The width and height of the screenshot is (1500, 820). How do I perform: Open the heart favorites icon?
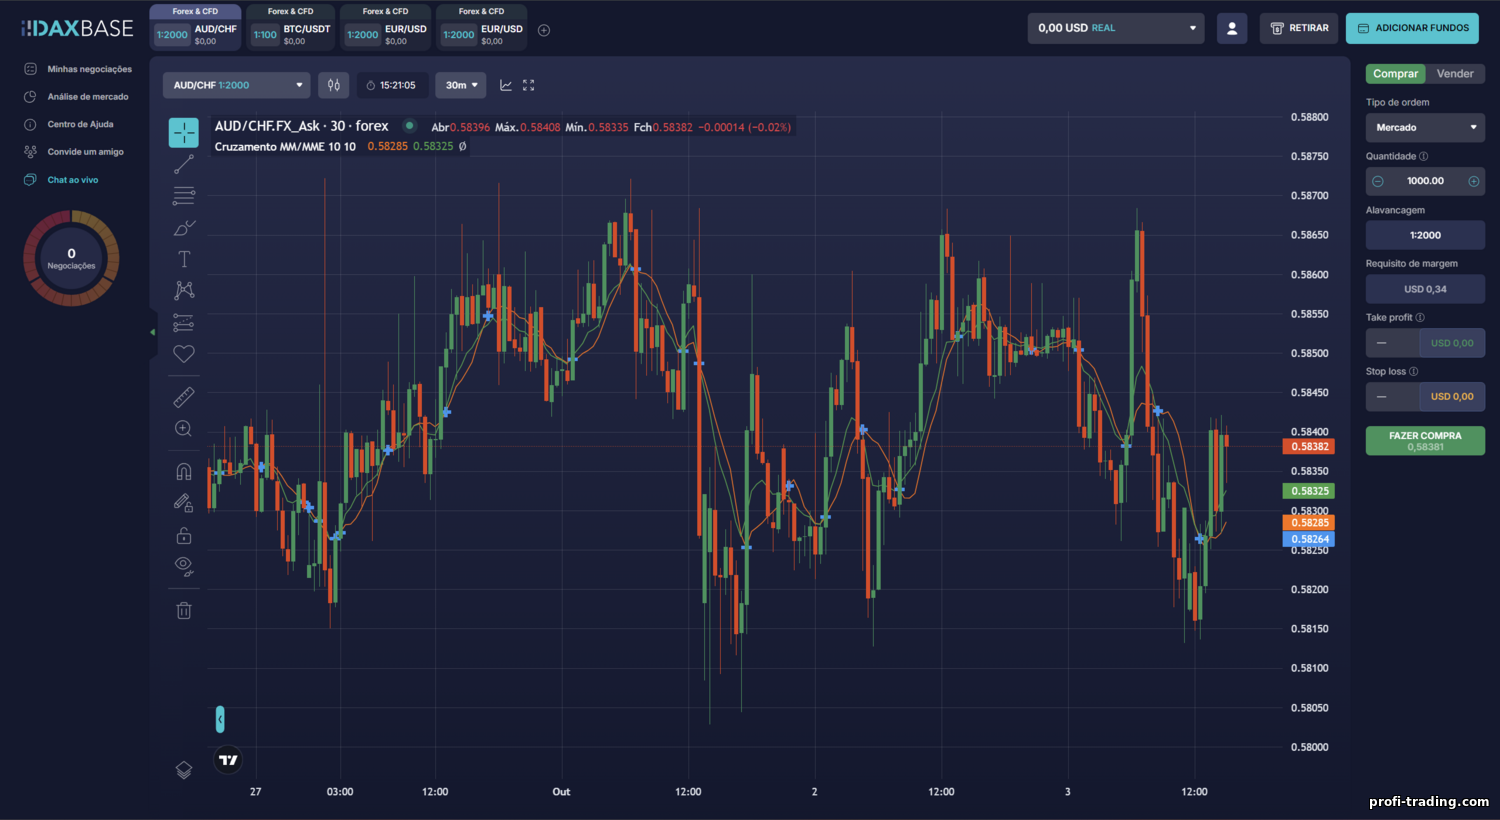(184, 354)
